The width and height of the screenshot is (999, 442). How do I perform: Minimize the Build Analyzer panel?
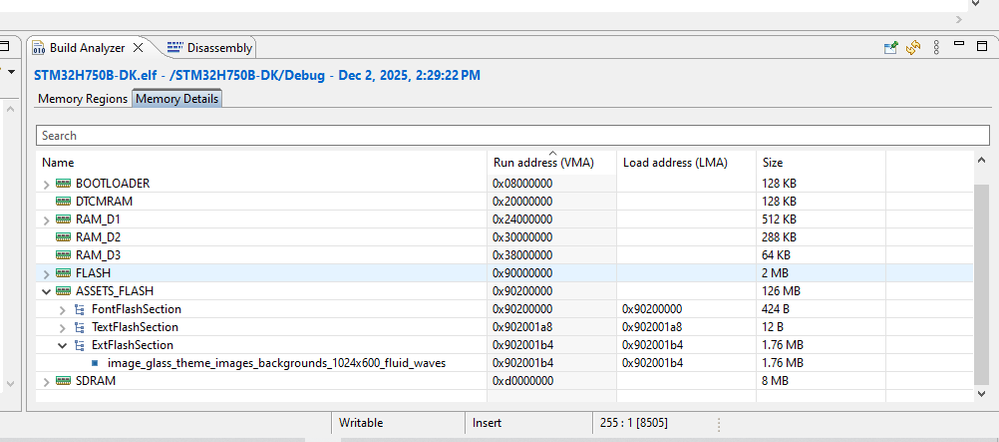(x=958, y=46)
